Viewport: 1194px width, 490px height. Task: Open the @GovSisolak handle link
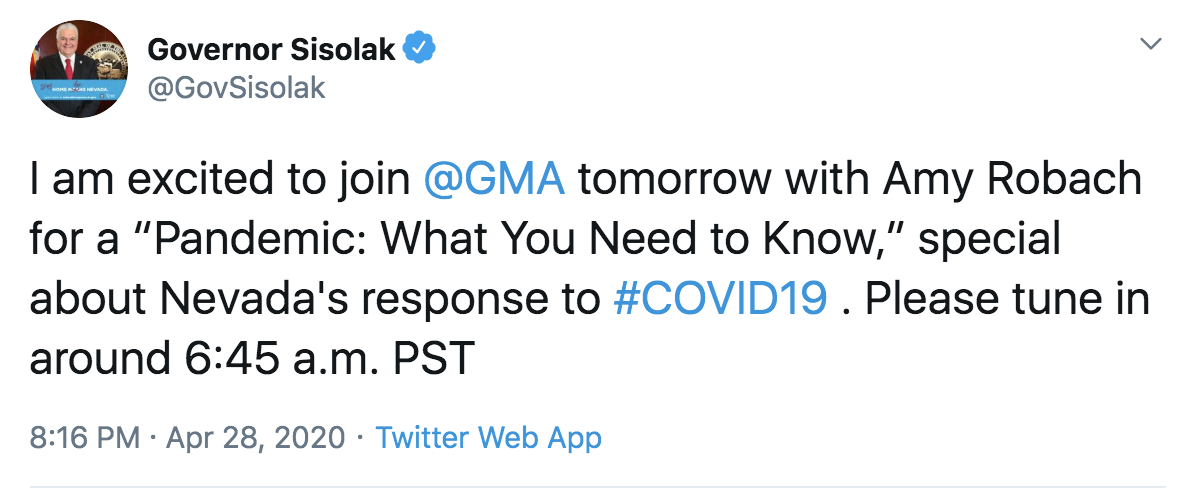236,88
